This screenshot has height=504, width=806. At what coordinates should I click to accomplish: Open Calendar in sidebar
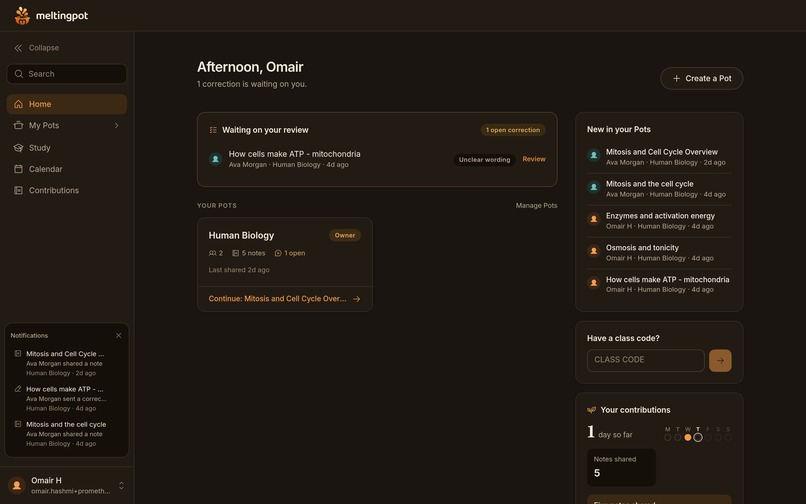click(x=67, y=169)
